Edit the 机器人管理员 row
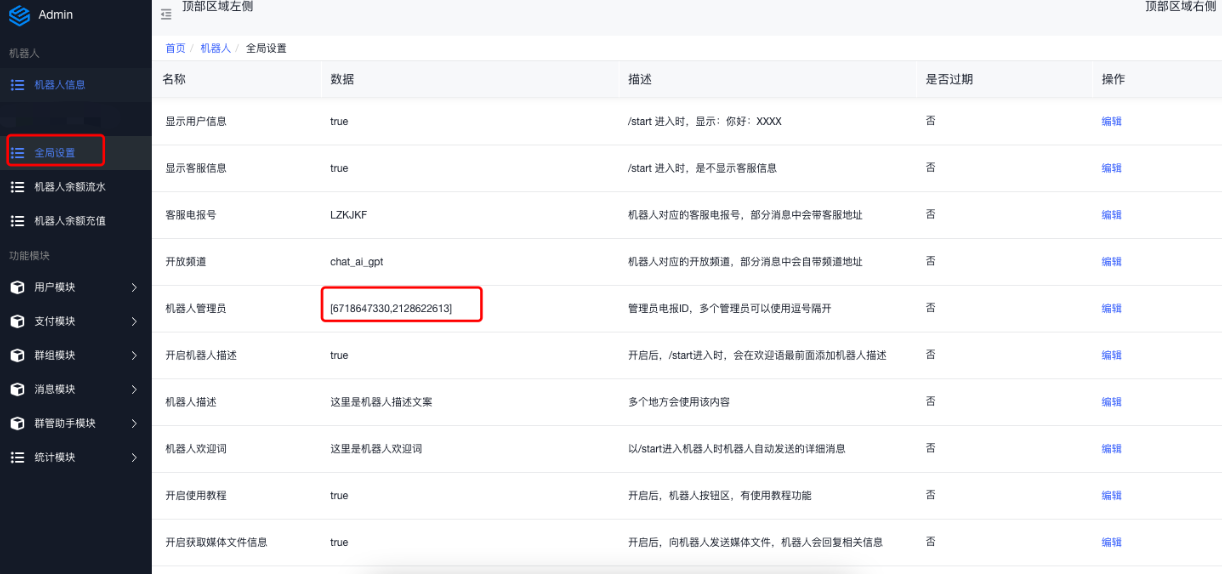The height and width of the screenshot is (574, 1222). (x=1111, y=309)
